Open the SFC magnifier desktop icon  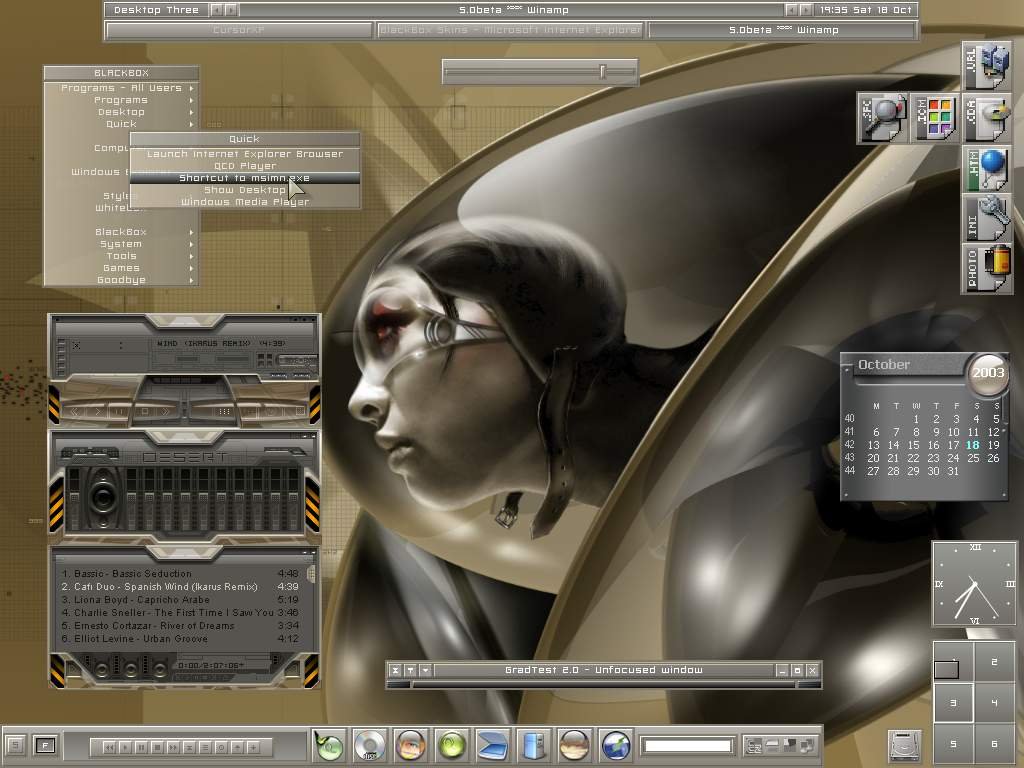point(883,118)
